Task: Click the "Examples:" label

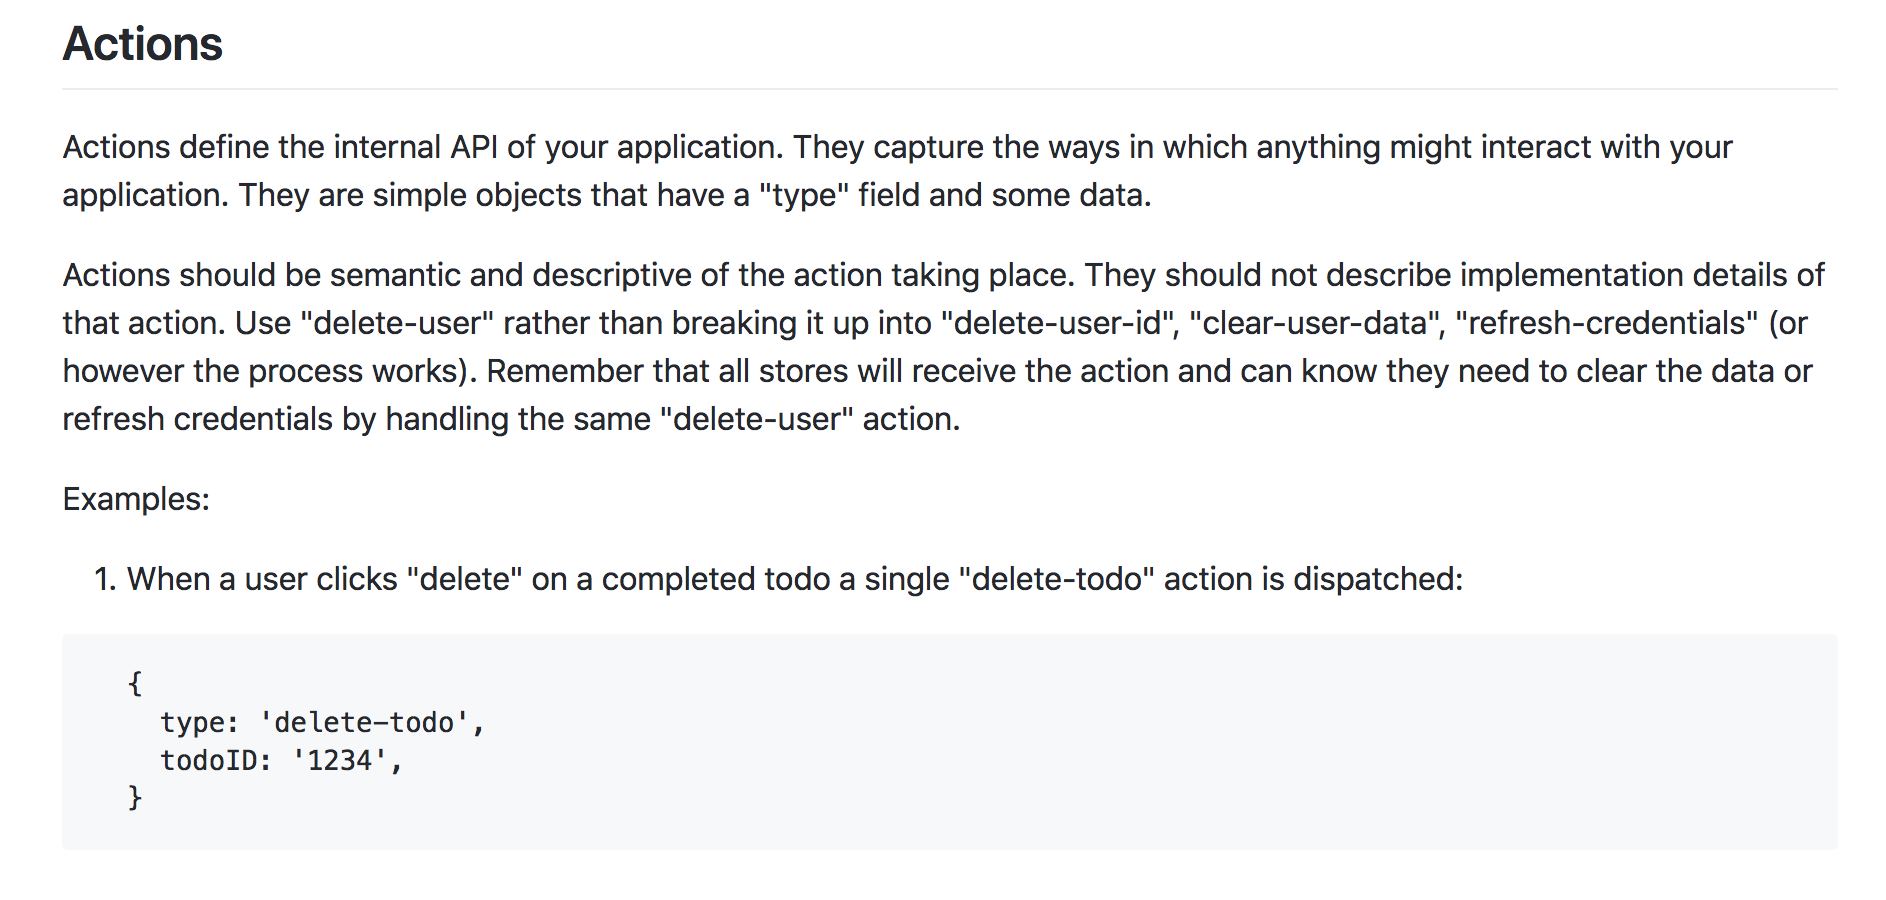Action: click(136, 499)
